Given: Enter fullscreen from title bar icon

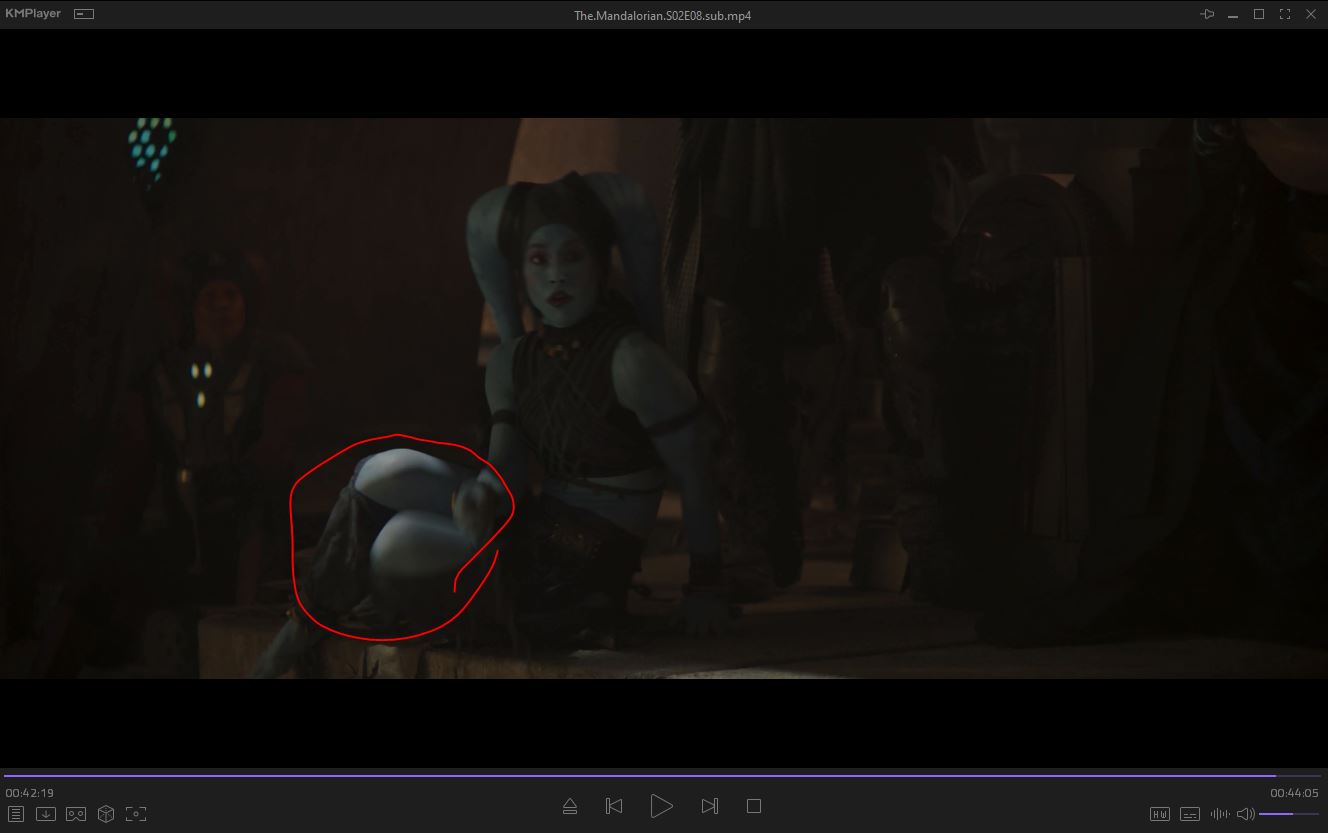Looking at the screenshot, I should point(1285,14).
